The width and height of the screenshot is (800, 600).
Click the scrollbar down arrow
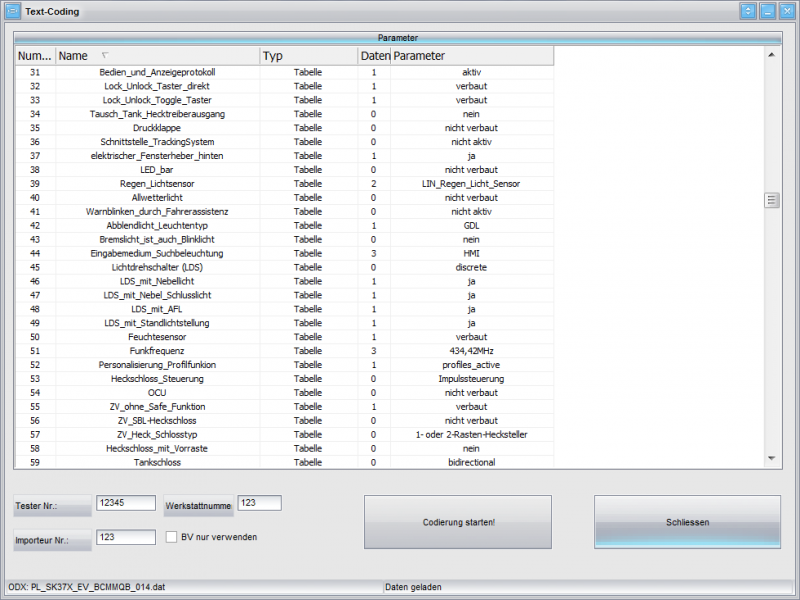click(x=771, y=459)
